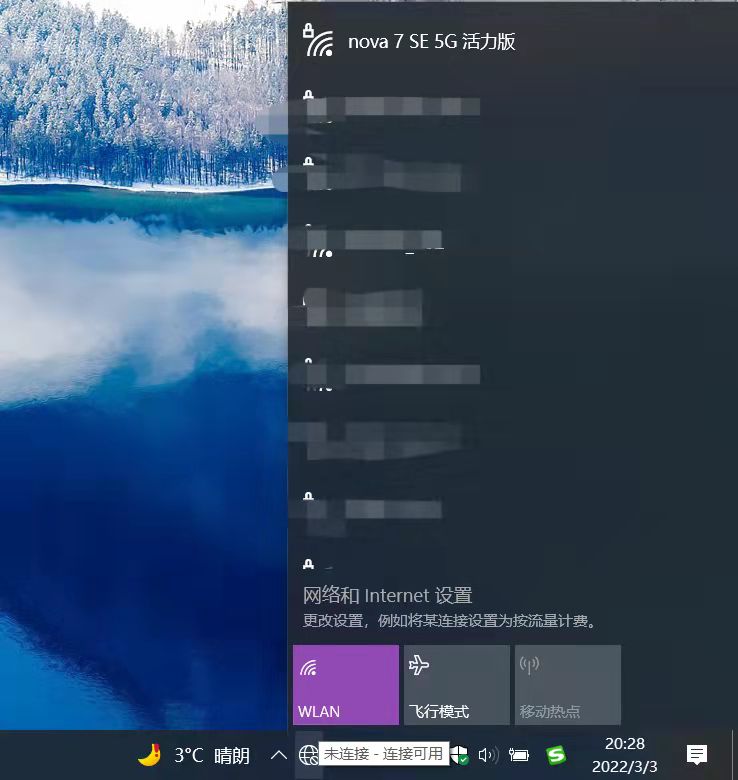Toggle the 飞行模式 airplane mode tile

(457, 685)
